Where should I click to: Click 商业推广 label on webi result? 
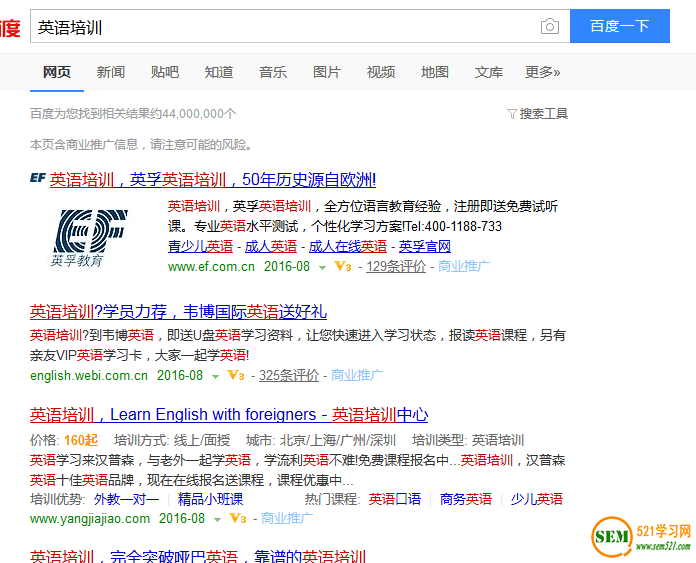pos(357,376)
